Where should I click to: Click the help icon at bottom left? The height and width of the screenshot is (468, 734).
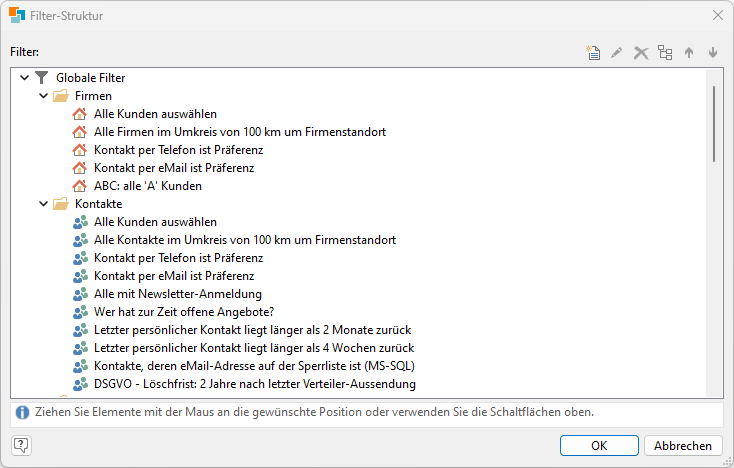click(x=21, y=446)
